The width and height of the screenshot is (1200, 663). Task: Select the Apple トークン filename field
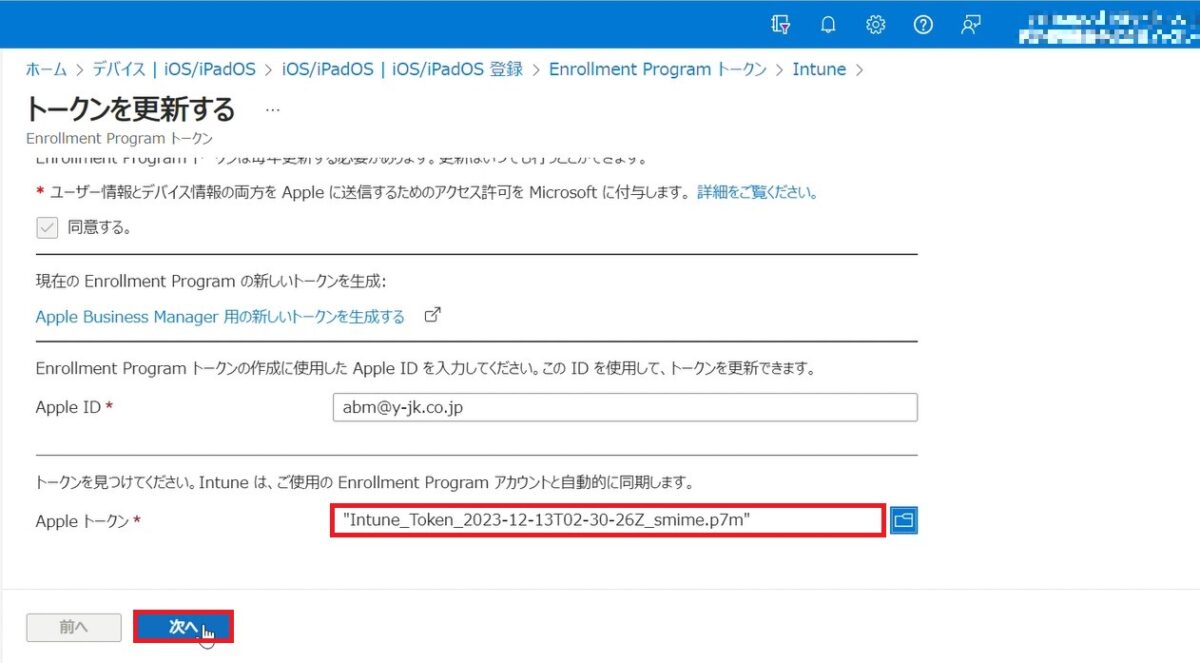(608, 520)
